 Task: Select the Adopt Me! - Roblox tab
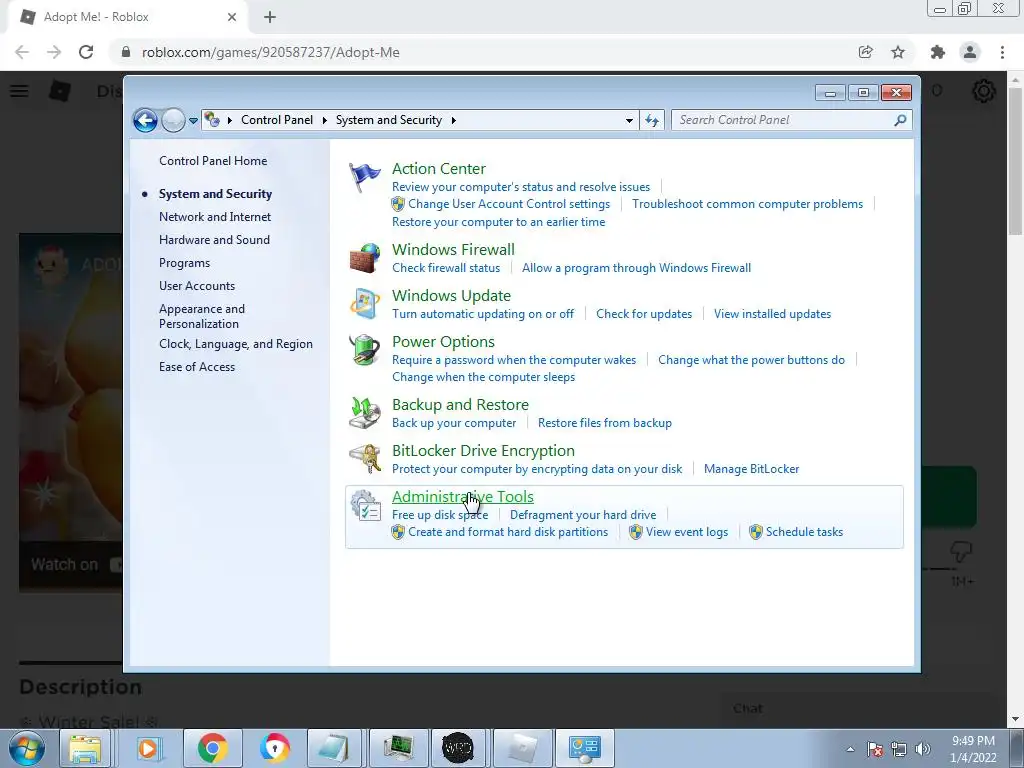point(127,18)
